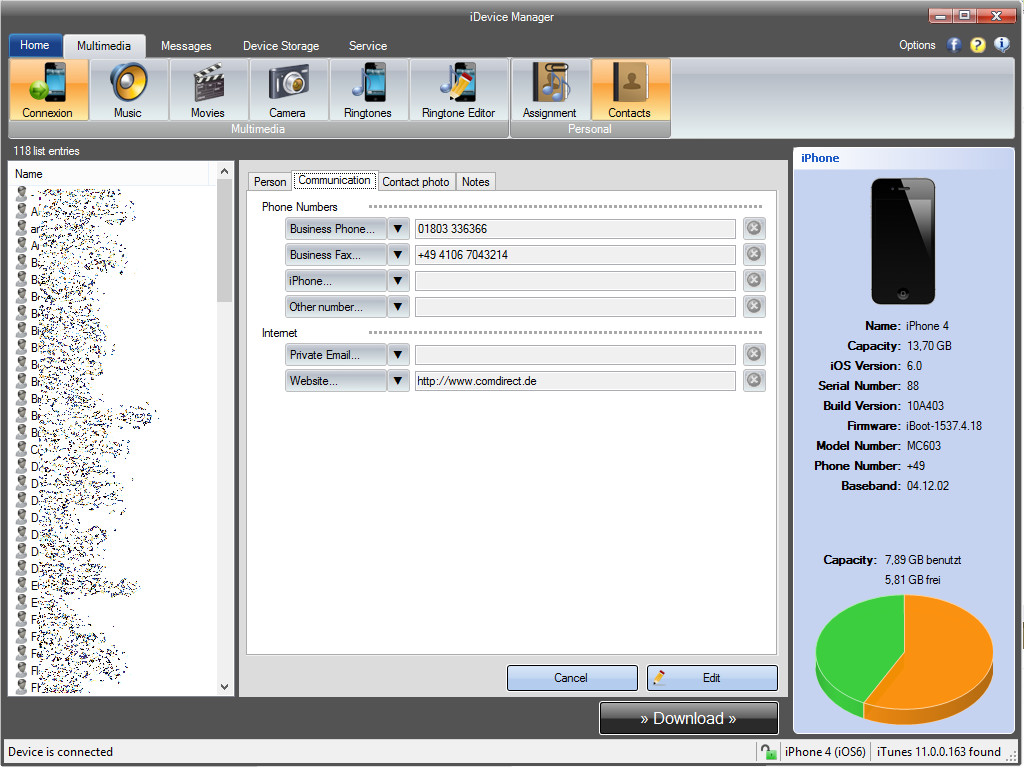Screen dimensions: 1024x768
Task: Click the Name column header
Action: pyautogui.click(x=110, y=174)
